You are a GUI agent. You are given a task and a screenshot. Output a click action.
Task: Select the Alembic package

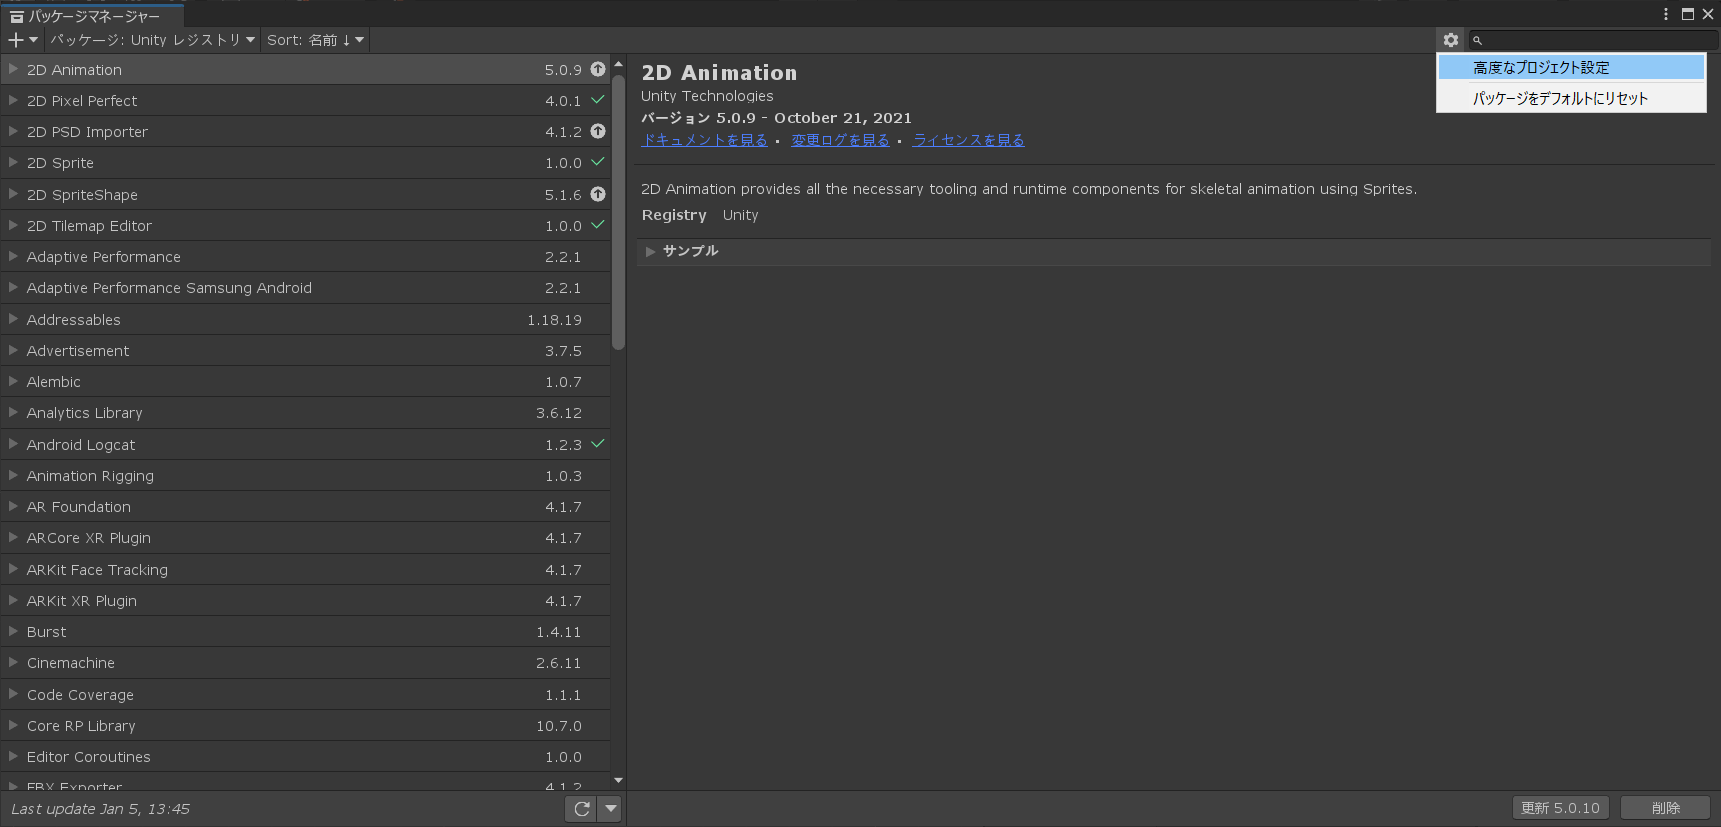click(305, 381)
